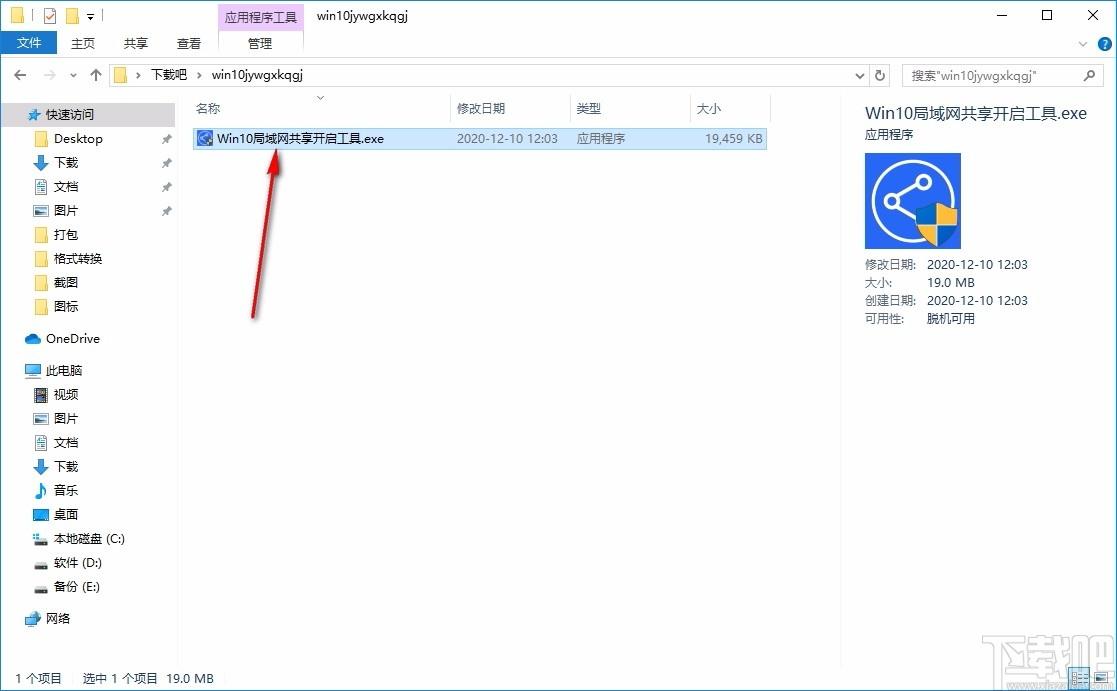The height and width of the screenshot is (691, 1117).
Task: Click the exe file icon in the list
Action: click(x=205, y=138)
